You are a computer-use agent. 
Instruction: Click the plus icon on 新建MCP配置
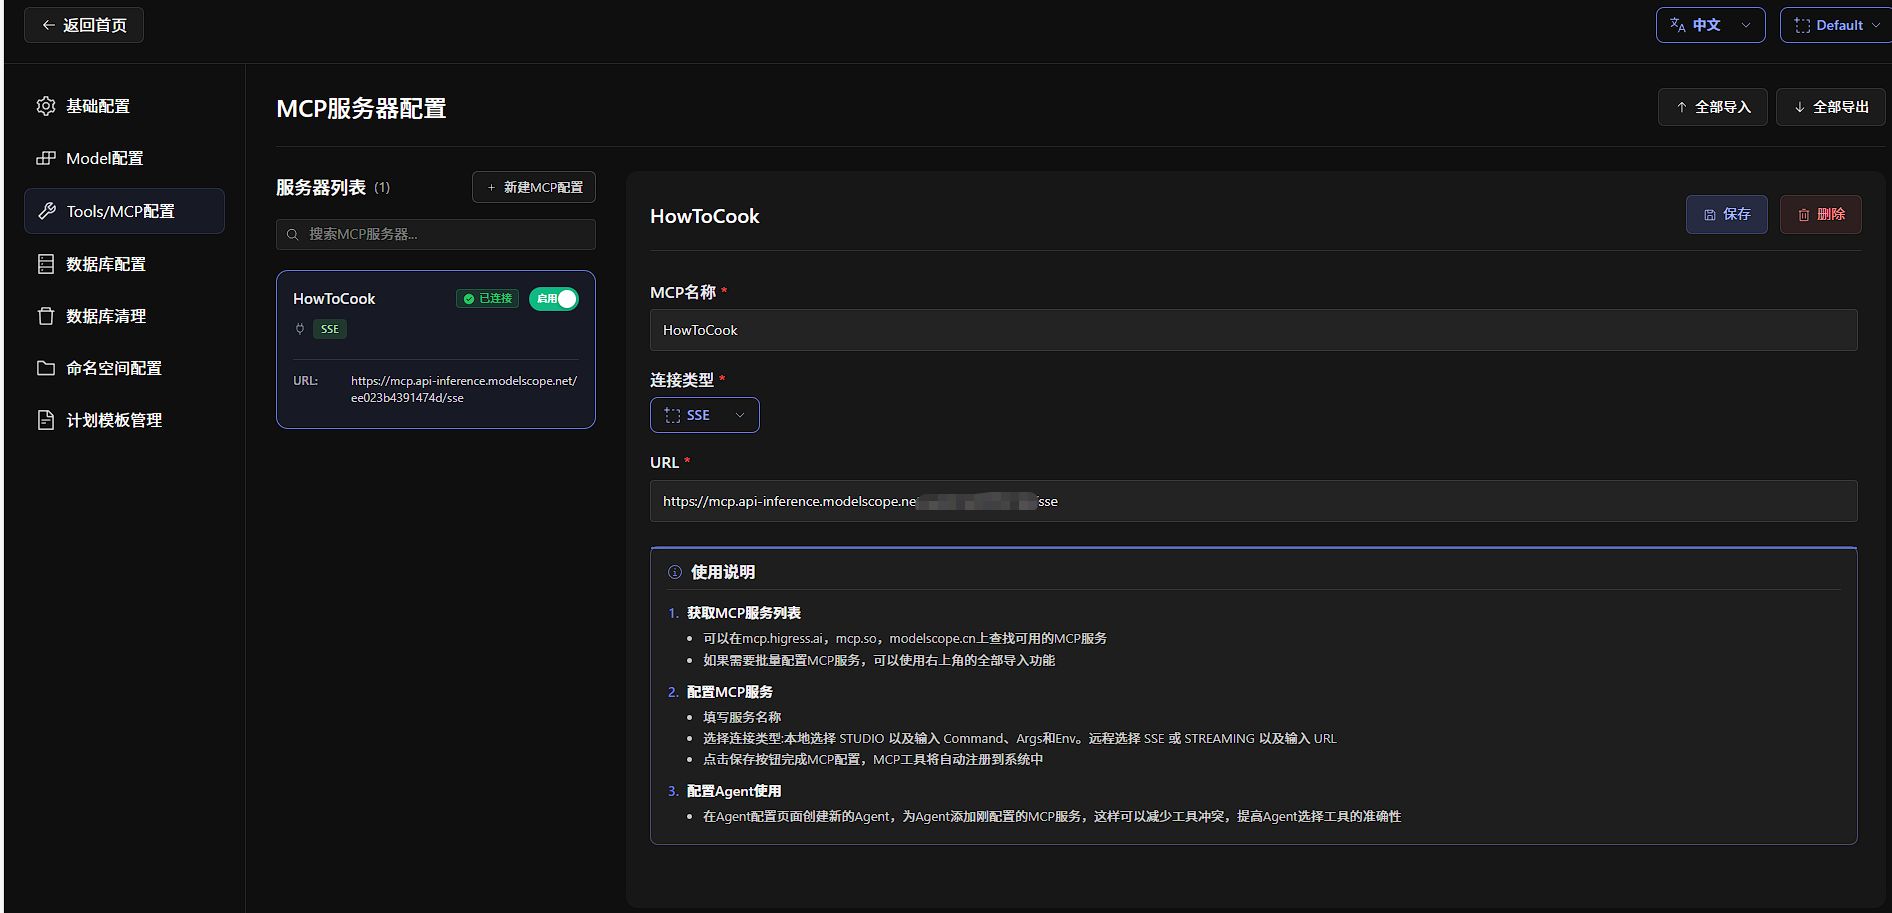point(491,187)
